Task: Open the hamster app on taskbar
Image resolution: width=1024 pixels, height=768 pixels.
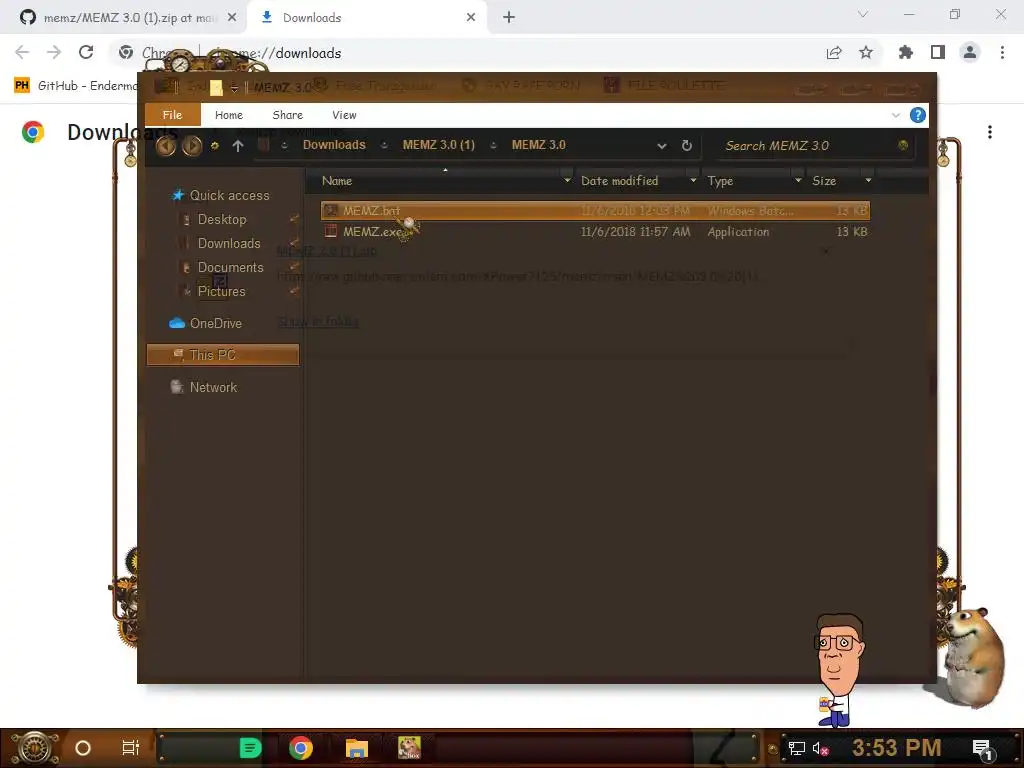Action: pyautogui.click(x=409, y=748)
